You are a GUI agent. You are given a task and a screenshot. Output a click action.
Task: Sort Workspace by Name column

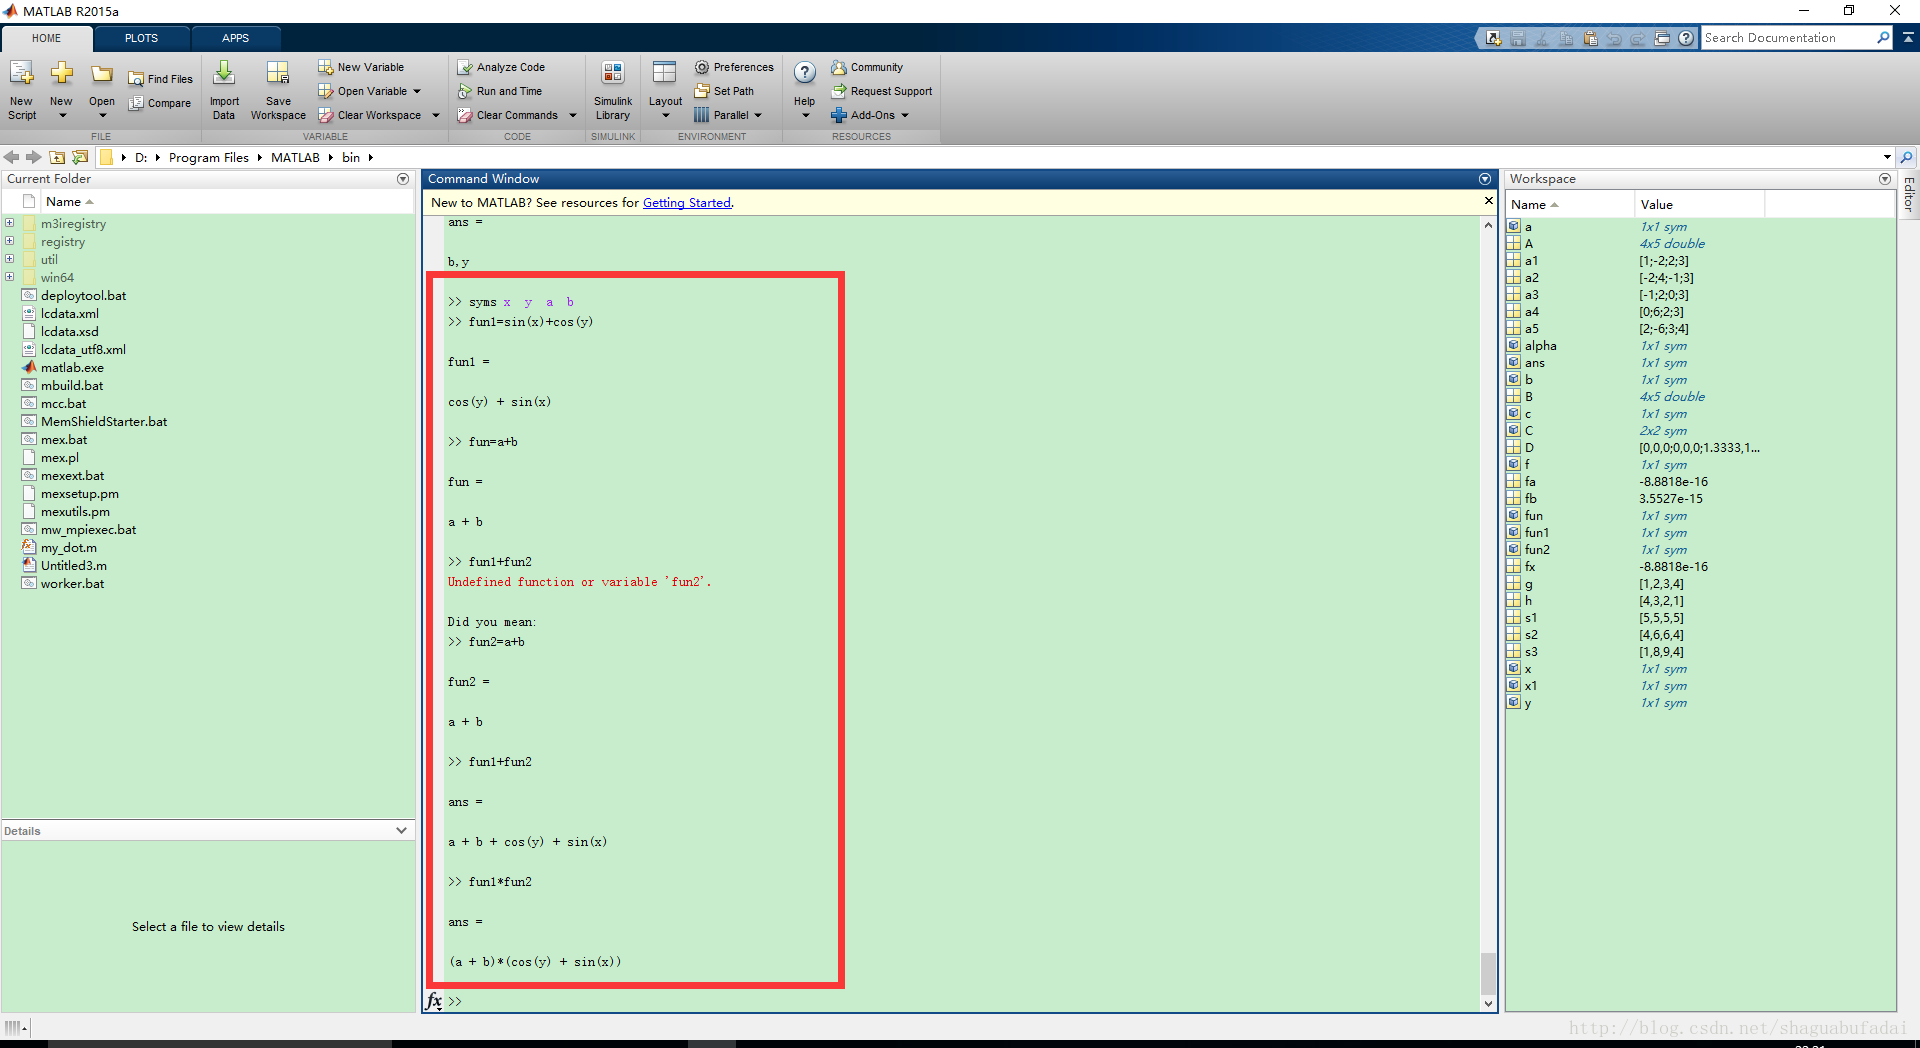click(x=1570, y=204)
